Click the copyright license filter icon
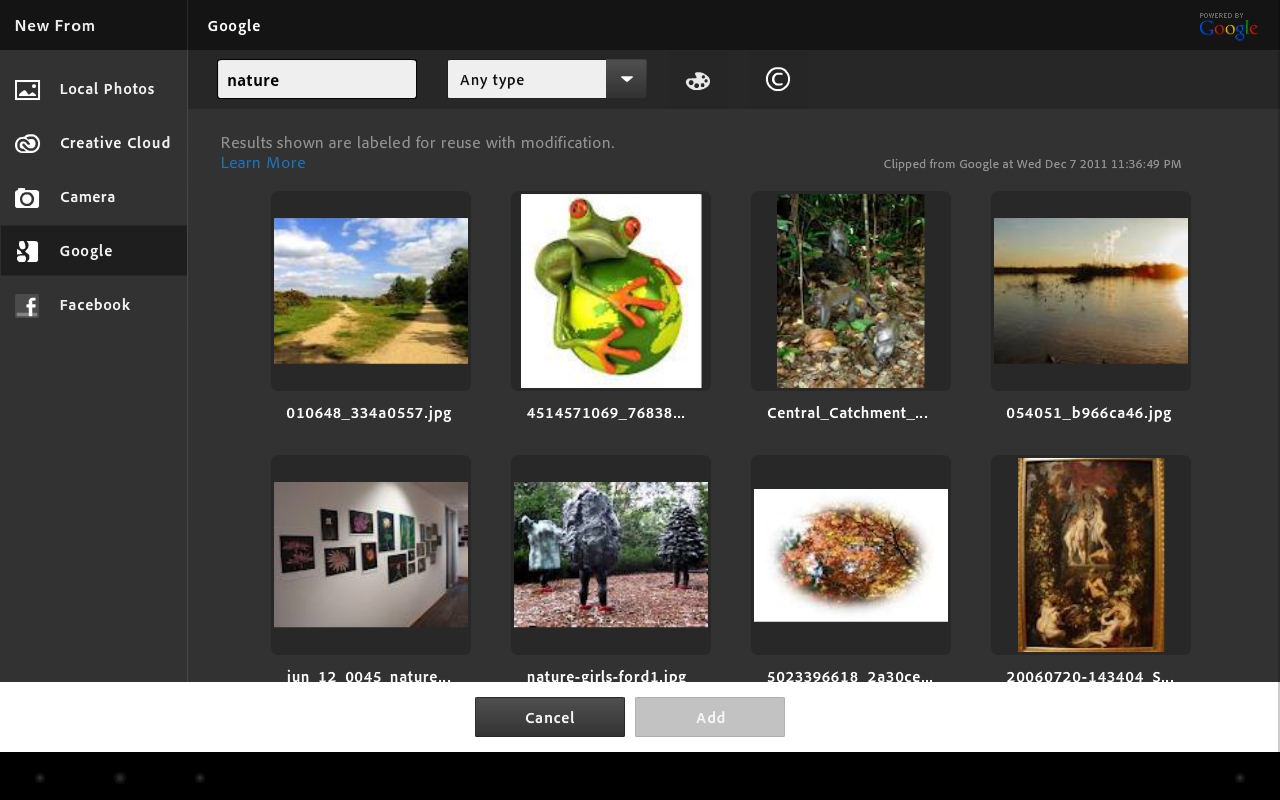Image resolution: width=1280 pixels, height=800 pixels. coord(778,79)
